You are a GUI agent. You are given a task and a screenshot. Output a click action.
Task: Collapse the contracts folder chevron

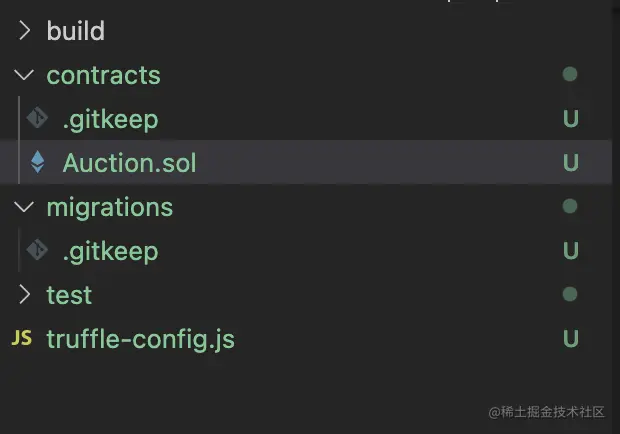tap(25, 75)
